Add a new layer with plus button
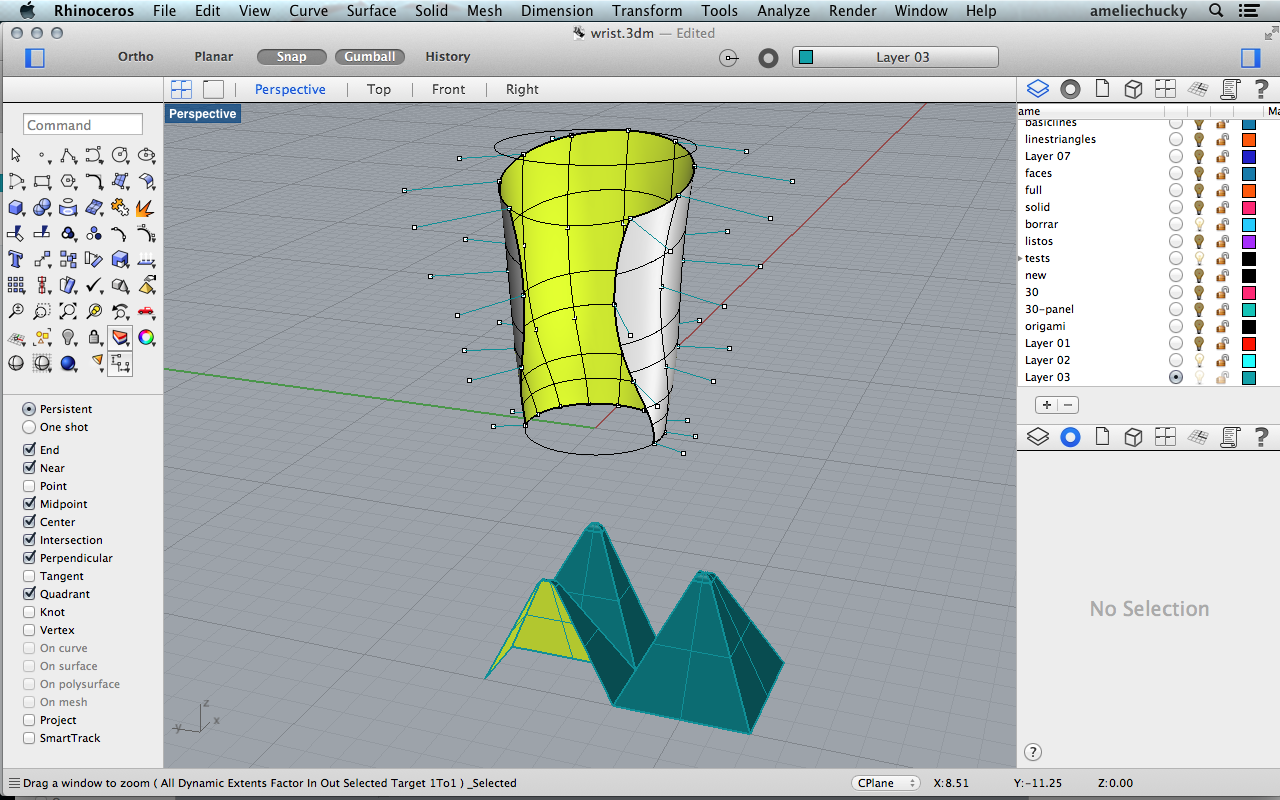The width and height of the screenshot is (1280, 800). click(x=1046, y=405)
